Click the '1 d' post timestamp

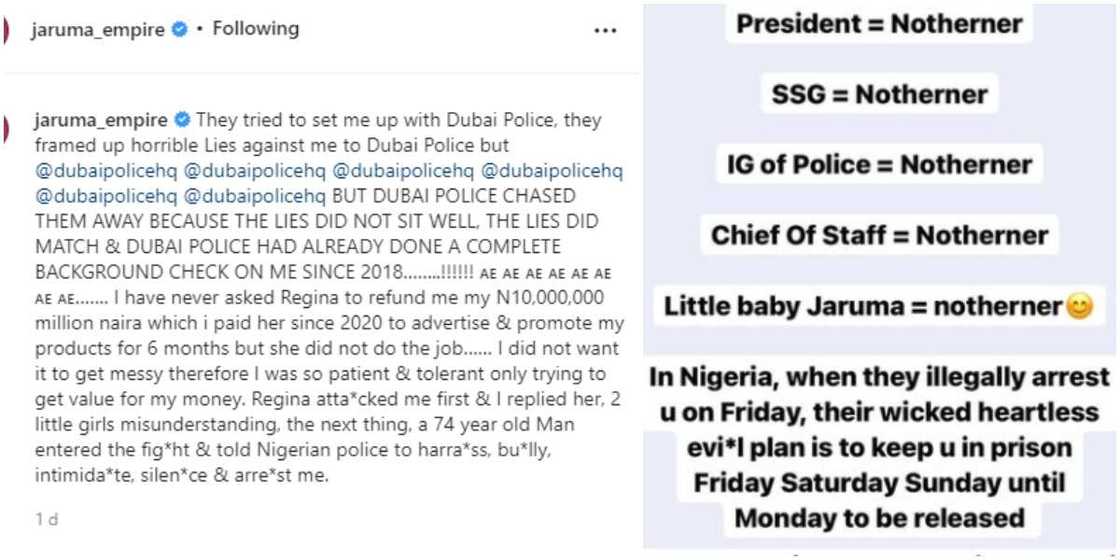coord(46,518)
